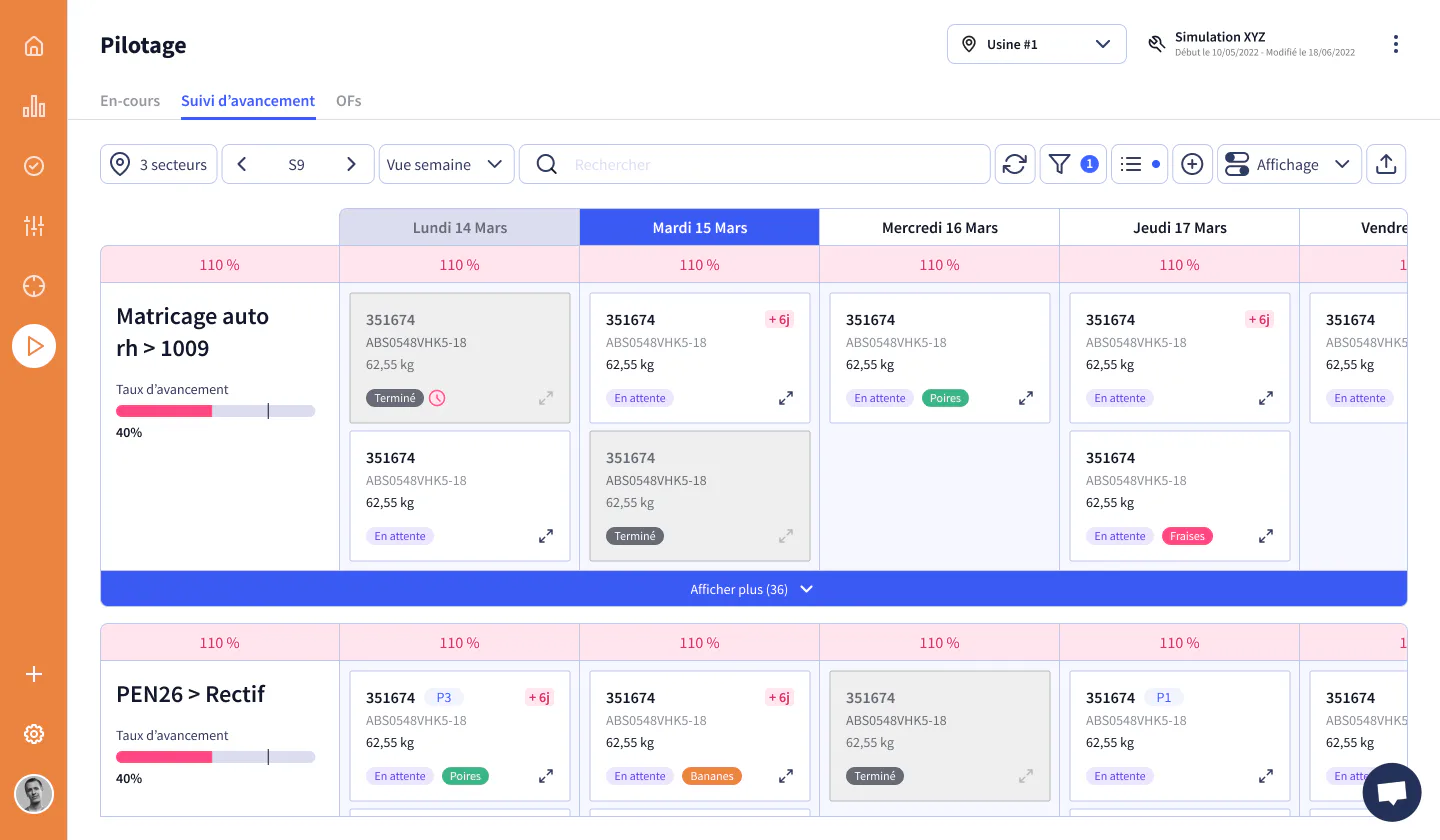Viewport: 1440px width, 840px height.
Task: Click the P1 priority tag
Action: tap(1164, 698)
